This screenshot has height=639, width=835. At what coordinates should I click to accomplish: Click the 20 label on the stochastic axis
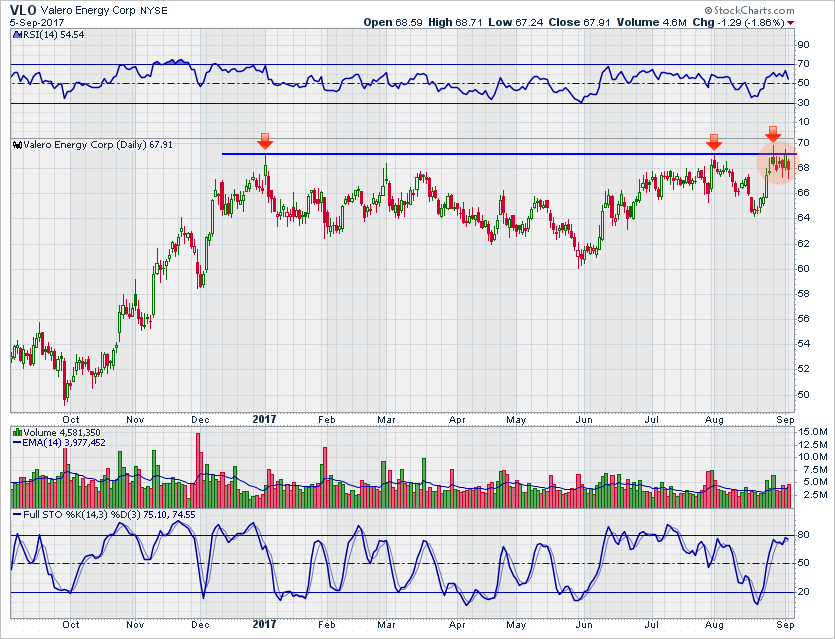(x=803, y=592)
